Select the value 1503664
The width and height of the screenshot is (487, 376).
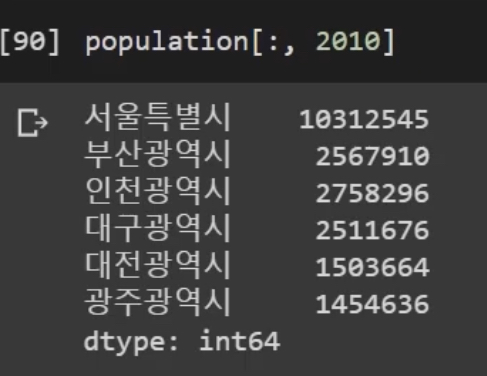click(x=372, y=267)
